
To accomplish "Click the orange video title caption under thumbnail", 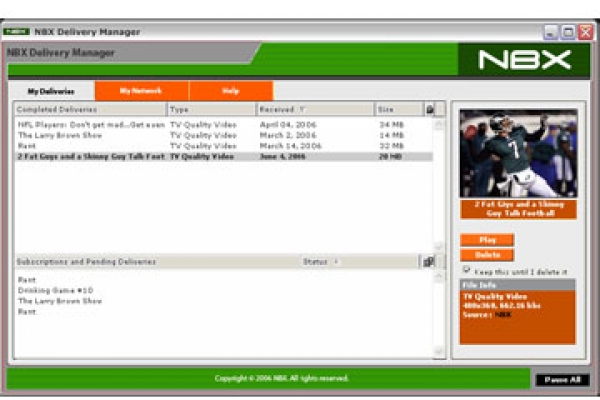I will [518, 209].
